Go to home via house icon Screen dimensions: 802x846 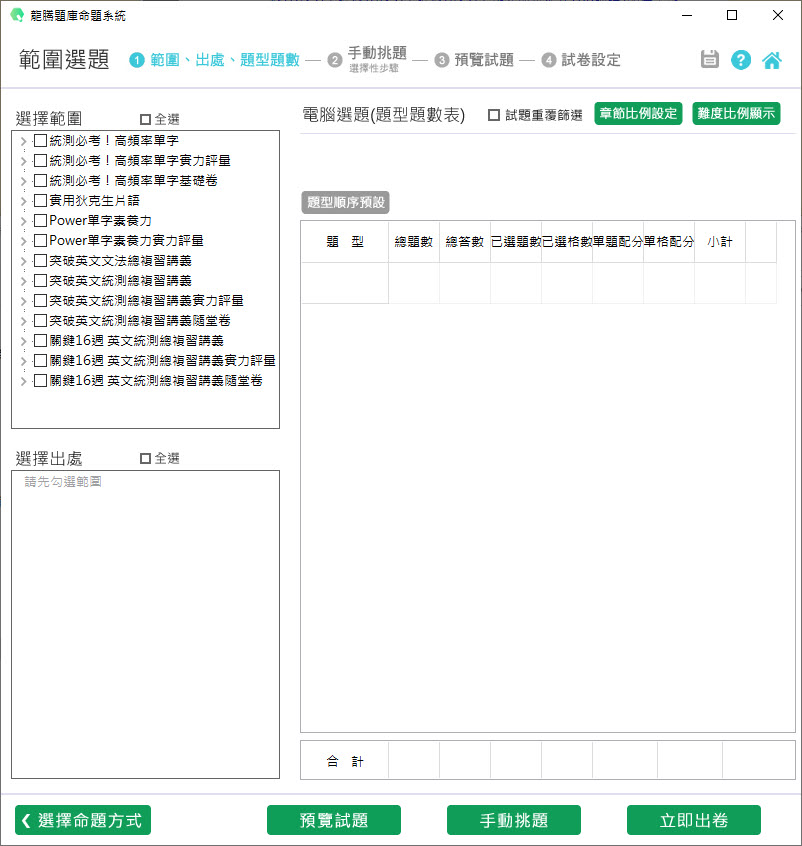click(x=772, y=59)
